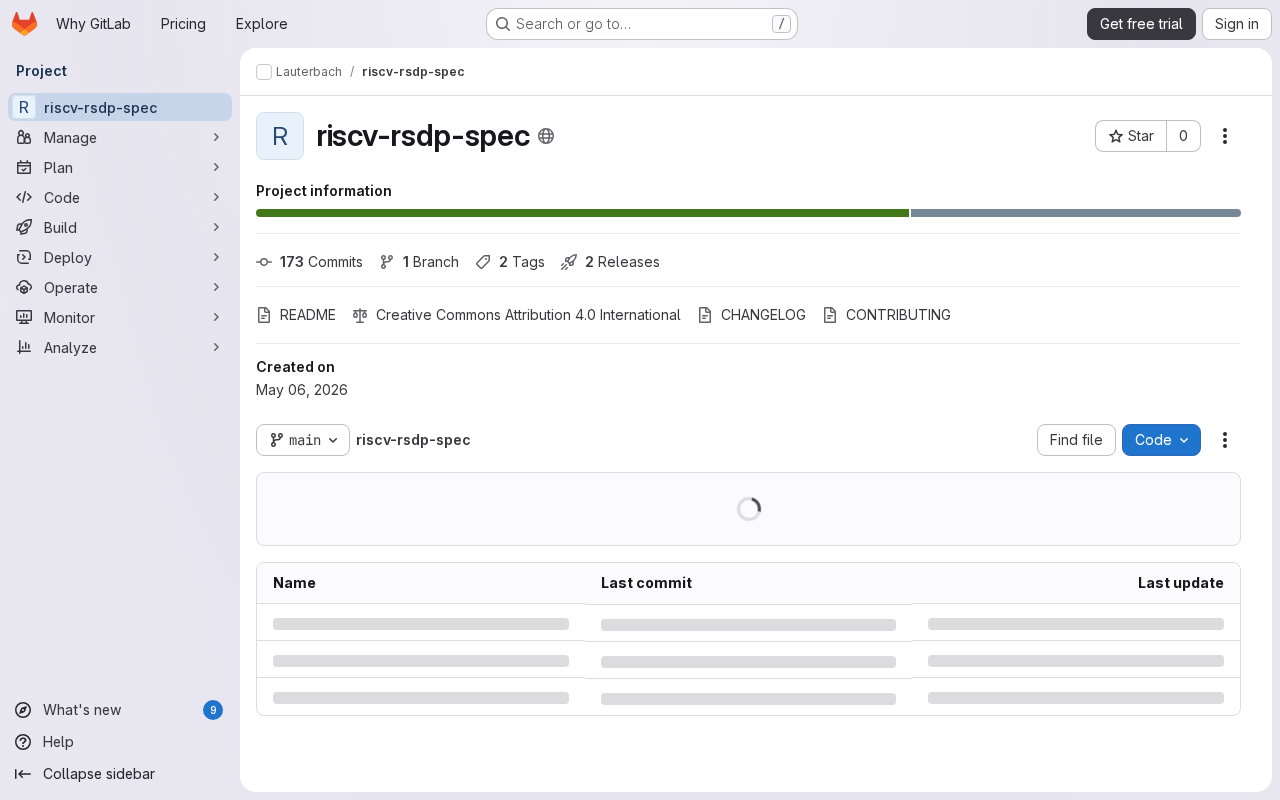Image resolution: width=1280 pixels, height=800 pixels.
Task: Open the 2 Releases link
Action: [x=610, y=262]
